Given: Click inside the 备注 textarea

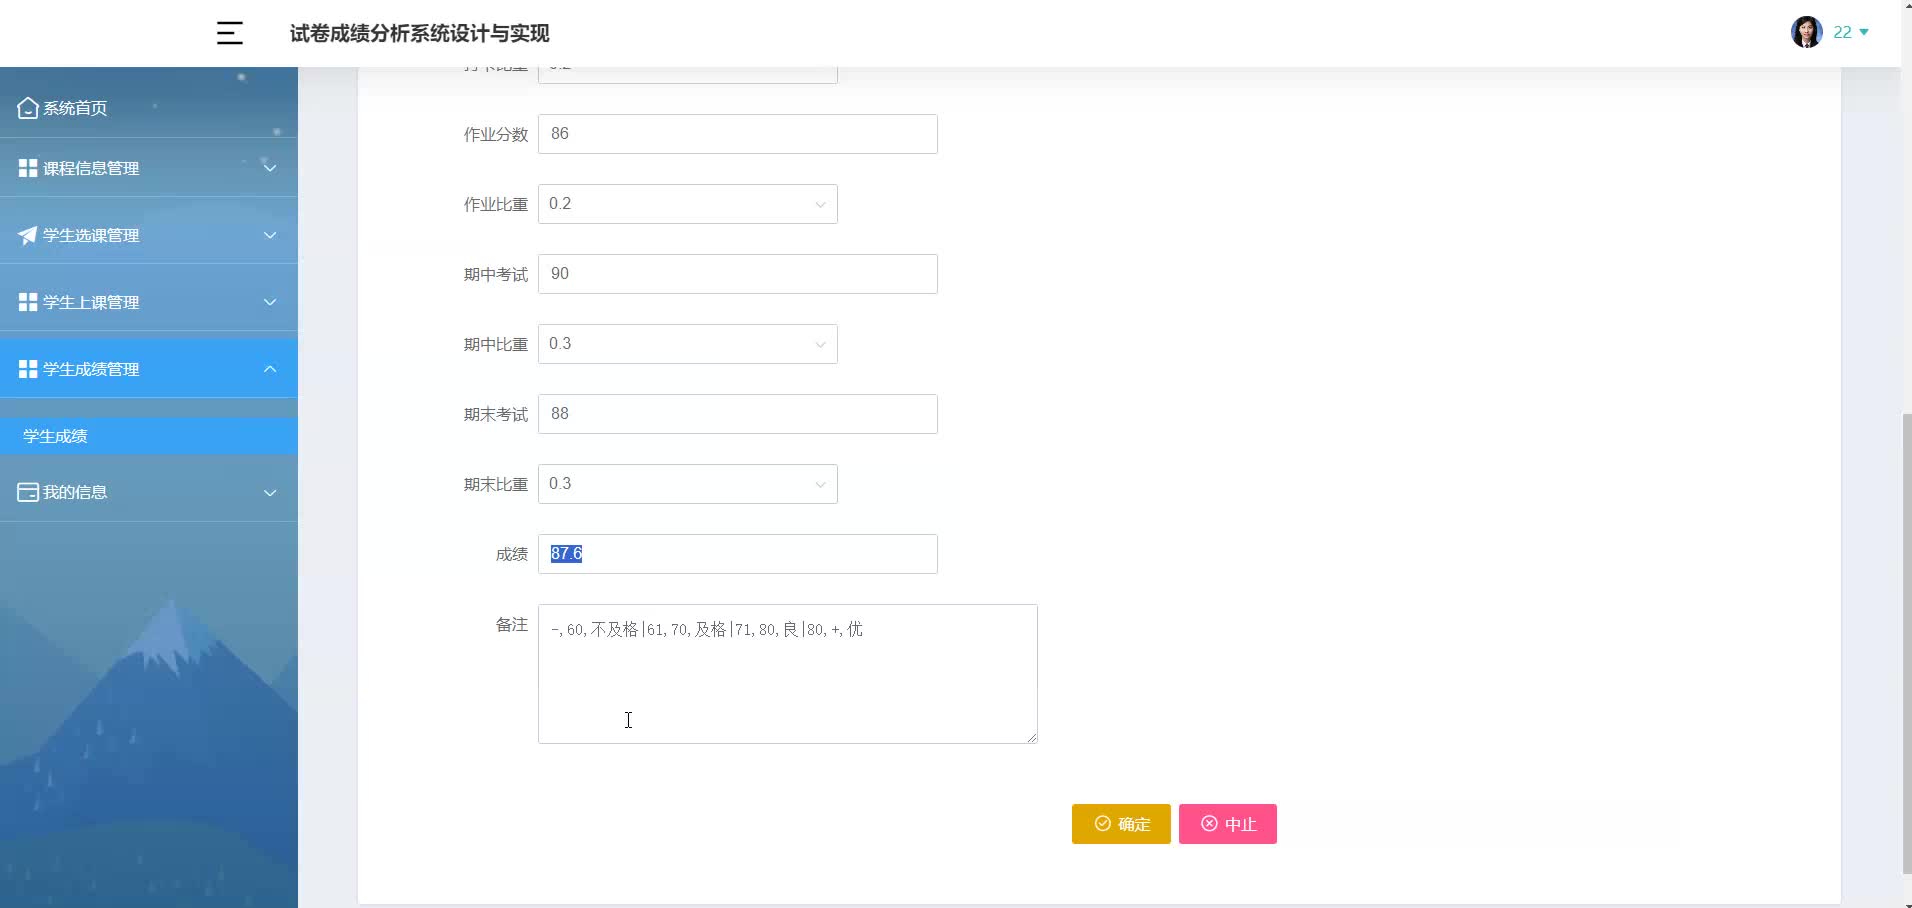Looking at the screenshot, I should coord(788,674).
